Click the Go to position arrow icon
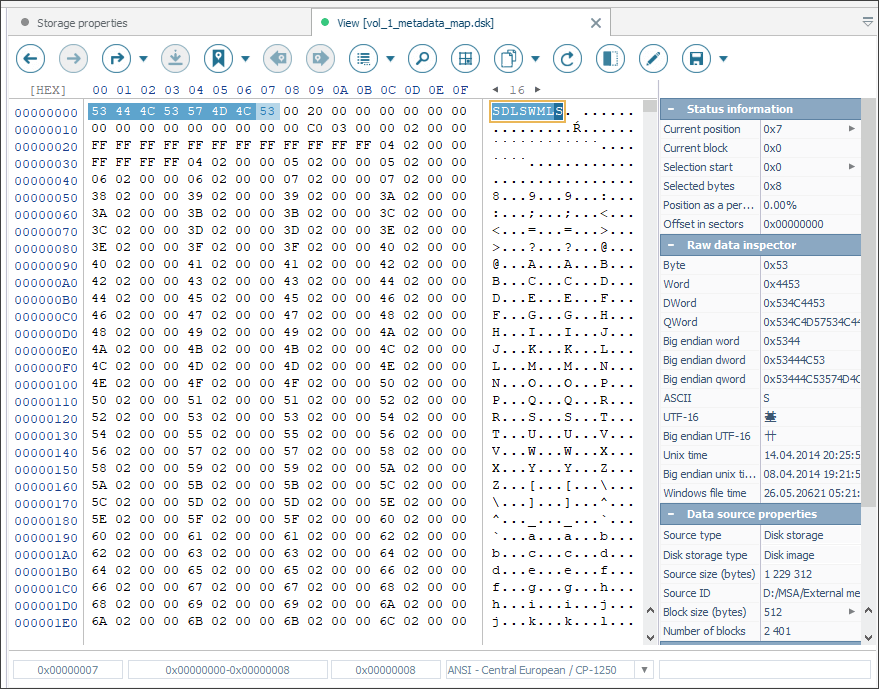Viewport: 879px width, 689px height. point(117,59)
